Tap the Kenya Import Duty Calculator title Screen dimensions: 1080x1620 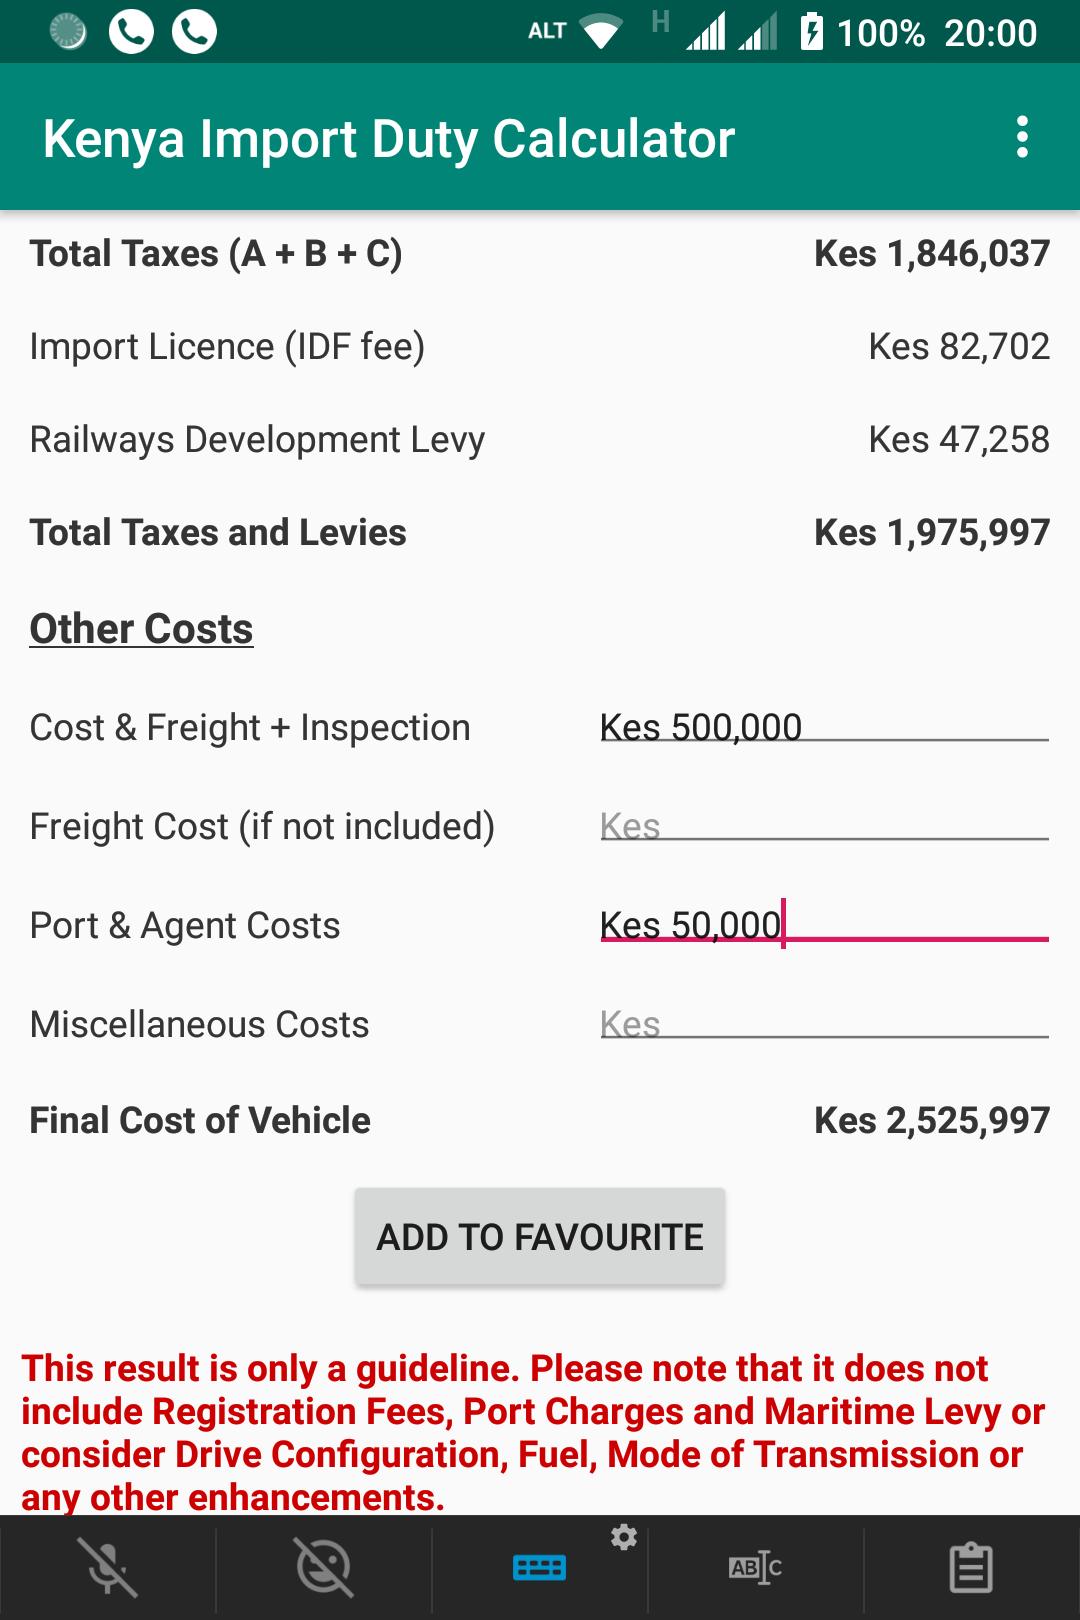[389, 139]
